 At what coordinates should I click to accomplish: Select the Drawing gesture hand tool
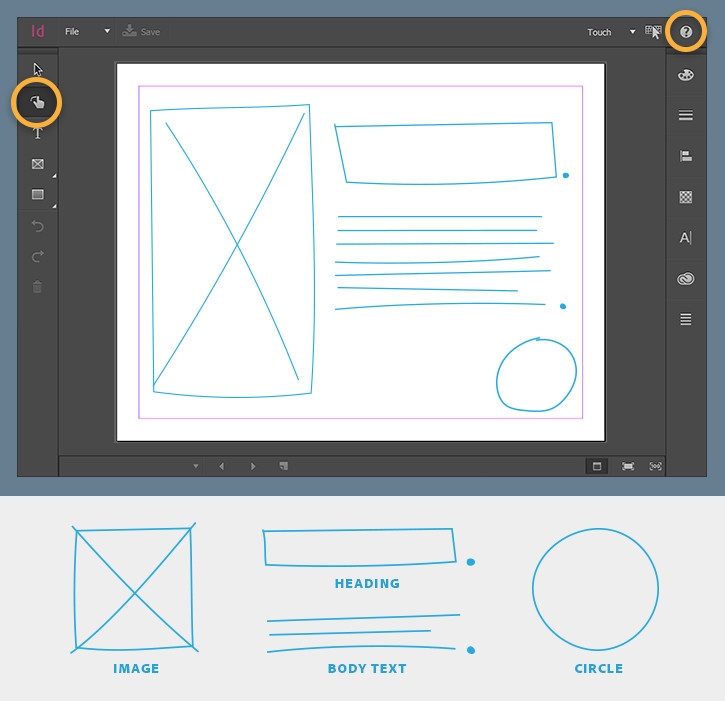[37, 102]
